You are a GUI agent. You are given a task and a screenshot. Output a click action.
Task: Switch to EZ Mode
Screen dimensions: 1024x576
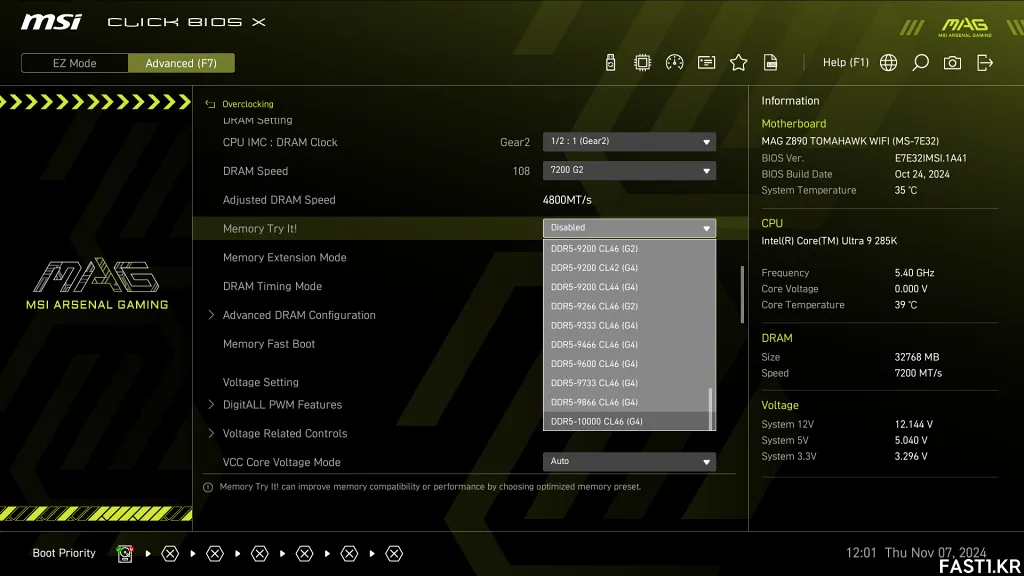point(74,63)
